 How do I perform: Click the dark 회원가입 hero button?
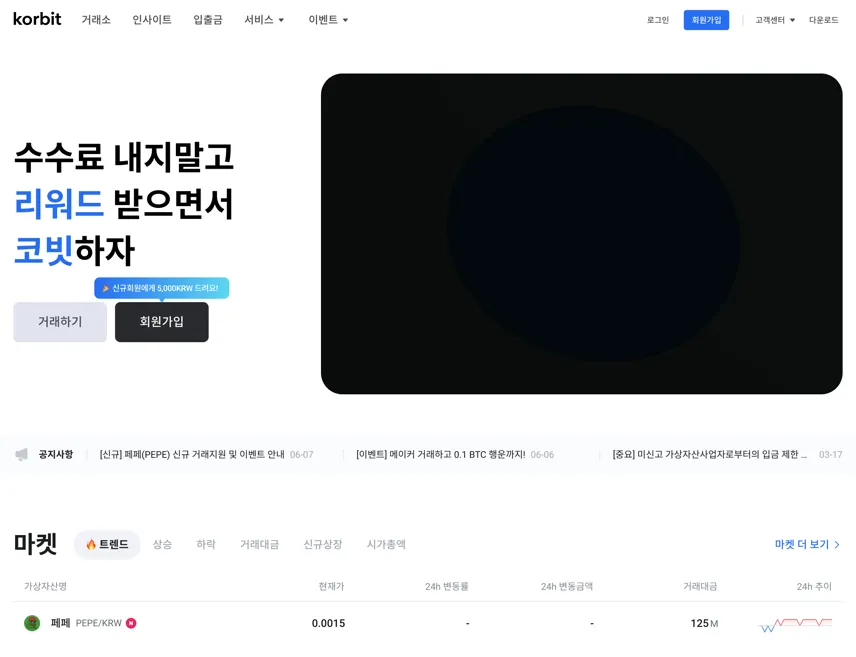pos(162,322)
